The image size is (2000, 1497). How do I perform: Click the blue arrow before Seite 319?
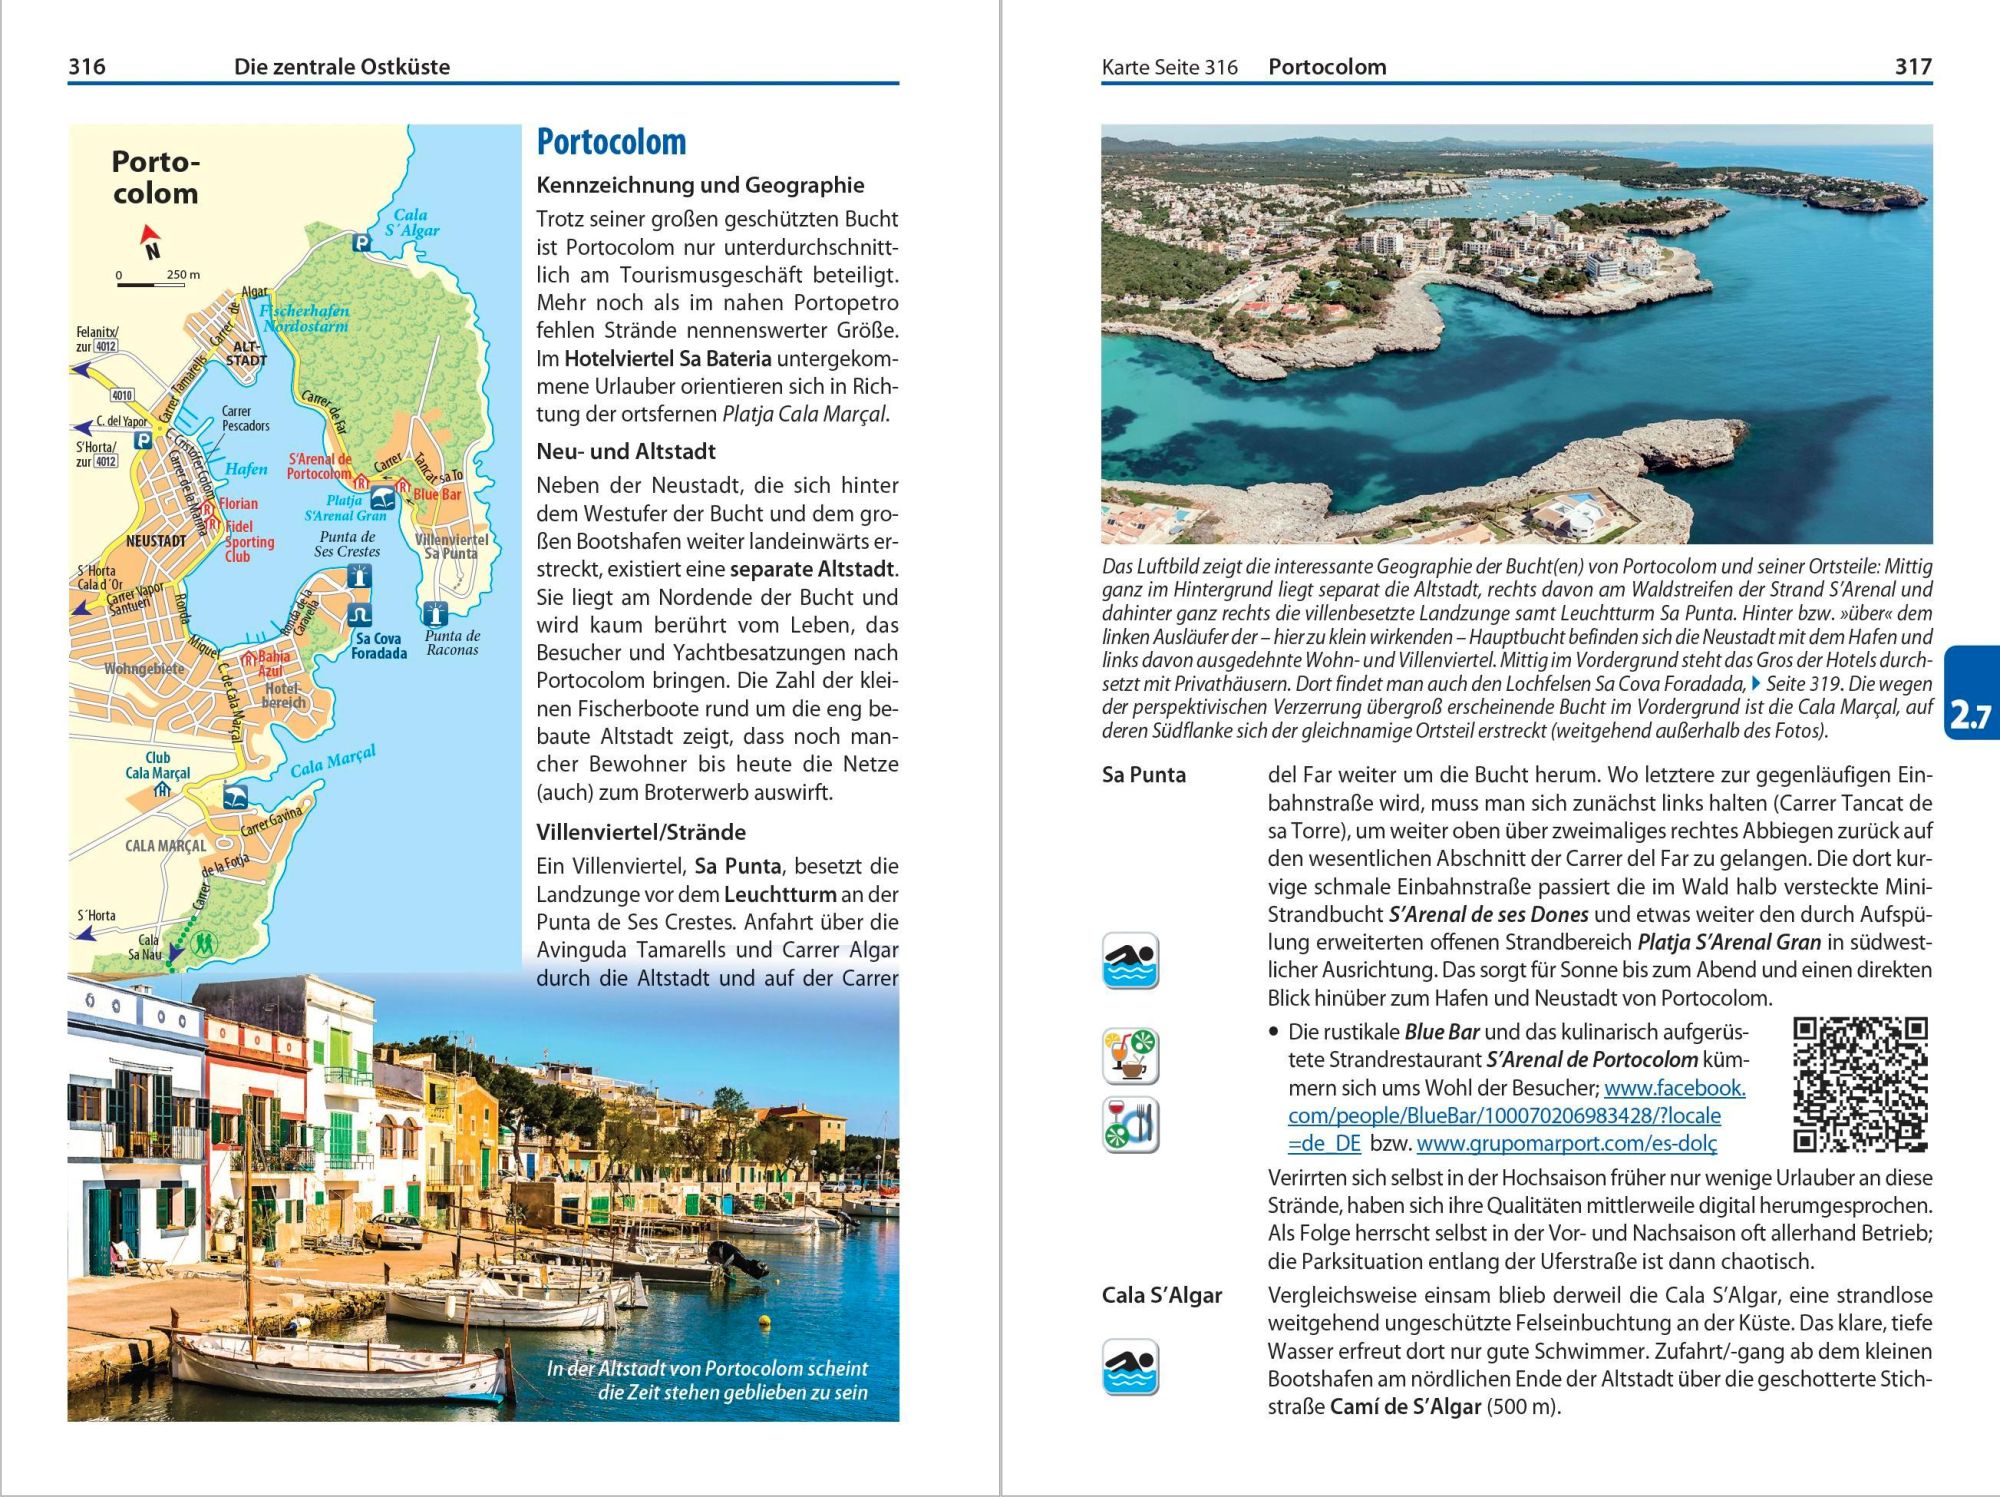tap(1756, 684)
